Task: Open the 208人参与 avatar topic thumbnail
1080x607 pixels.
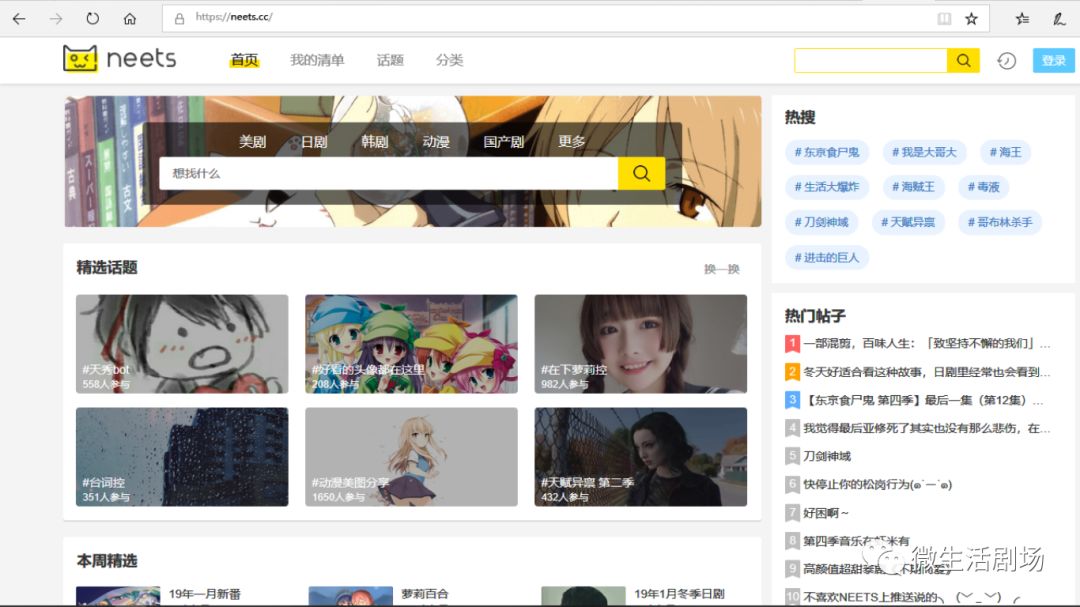Action: point(411,344)
